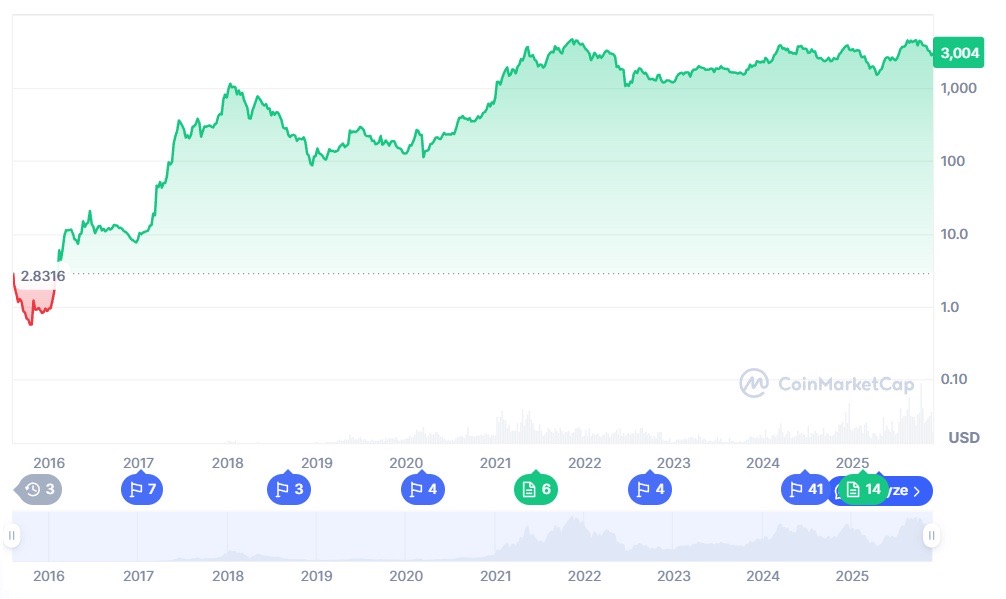Click the right range slider handle
This screenshot has width=1006, height=599.
931,536
